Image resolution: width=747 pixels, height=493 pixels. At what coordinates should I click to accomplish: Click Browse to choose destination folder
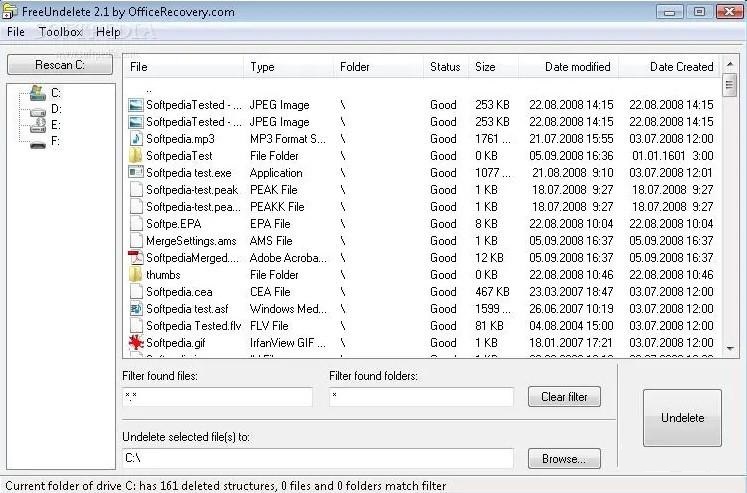(x=564, y=459)
